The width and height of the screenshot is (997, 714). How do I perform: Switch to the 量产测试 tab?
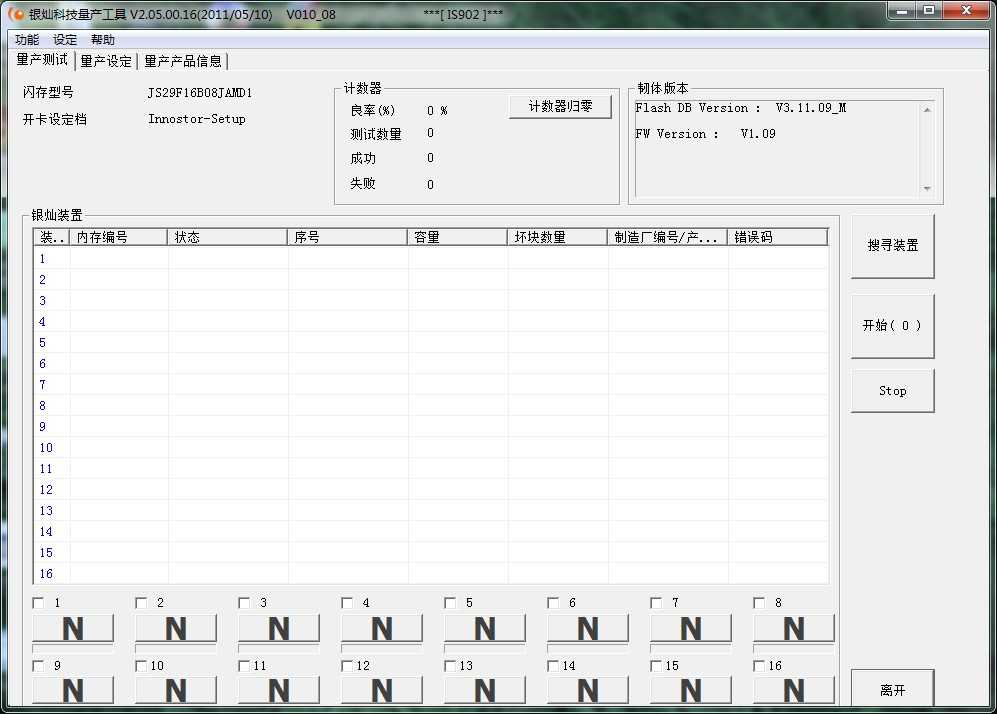coord(42,60)
